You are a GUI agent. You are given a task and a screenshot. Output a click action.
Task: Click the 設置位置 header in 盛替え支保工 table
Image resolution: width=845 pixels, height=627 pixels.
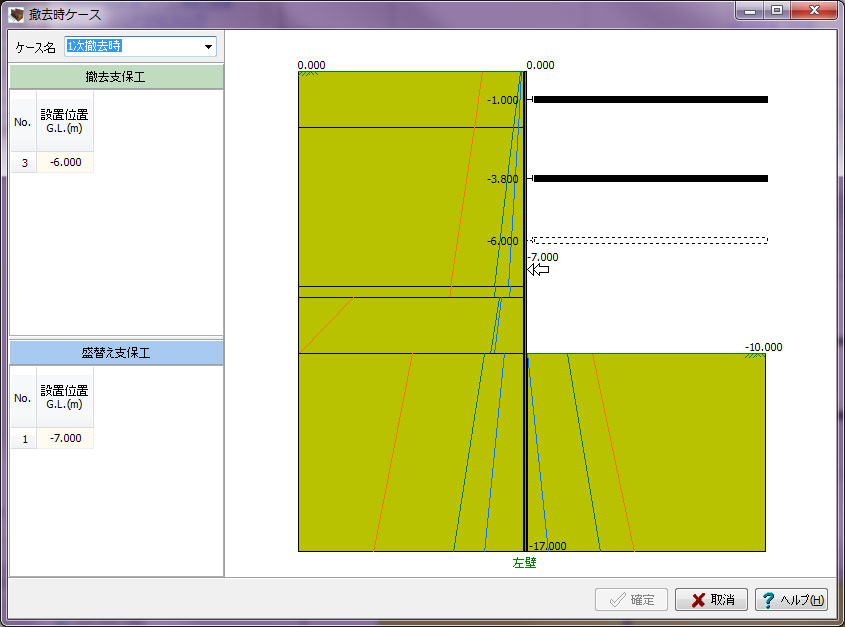65,397
